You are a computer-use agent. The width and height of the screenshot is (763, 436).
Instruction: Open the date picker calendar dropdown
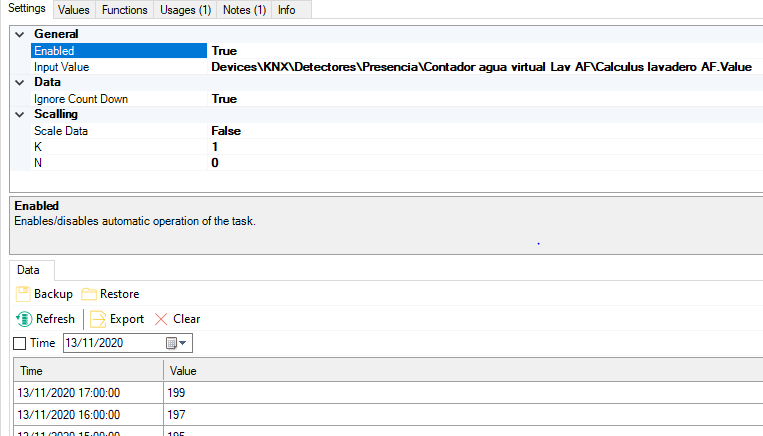tap(176, 344)
